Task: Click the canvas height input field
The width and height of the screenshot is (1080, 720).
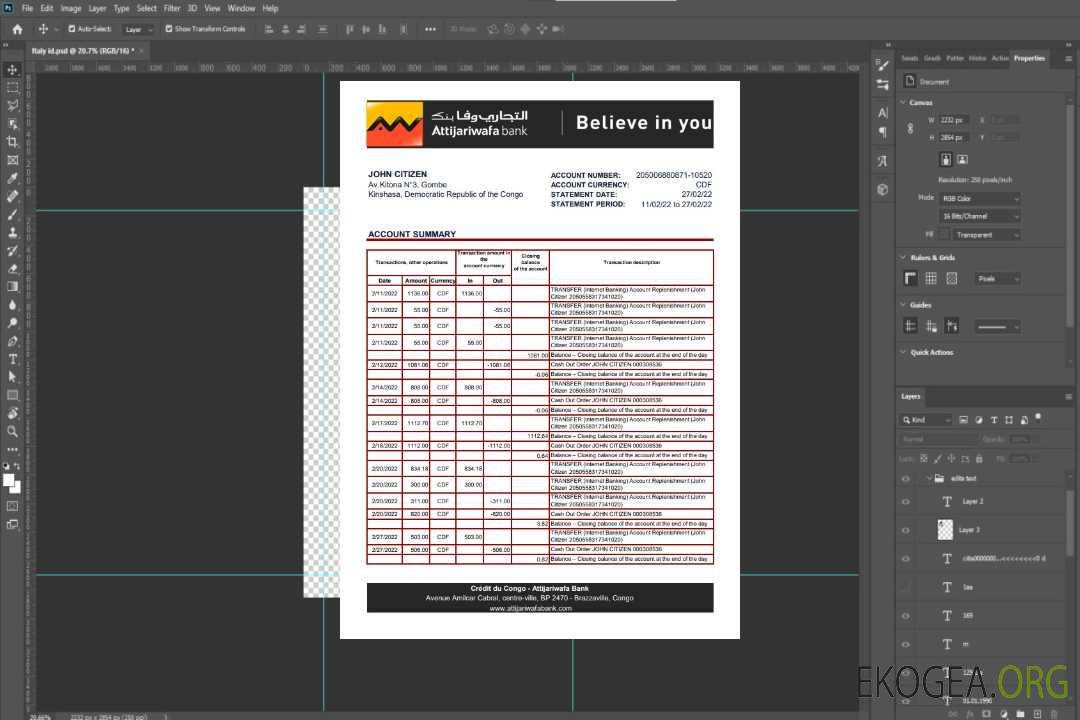Action: (953, 138)
